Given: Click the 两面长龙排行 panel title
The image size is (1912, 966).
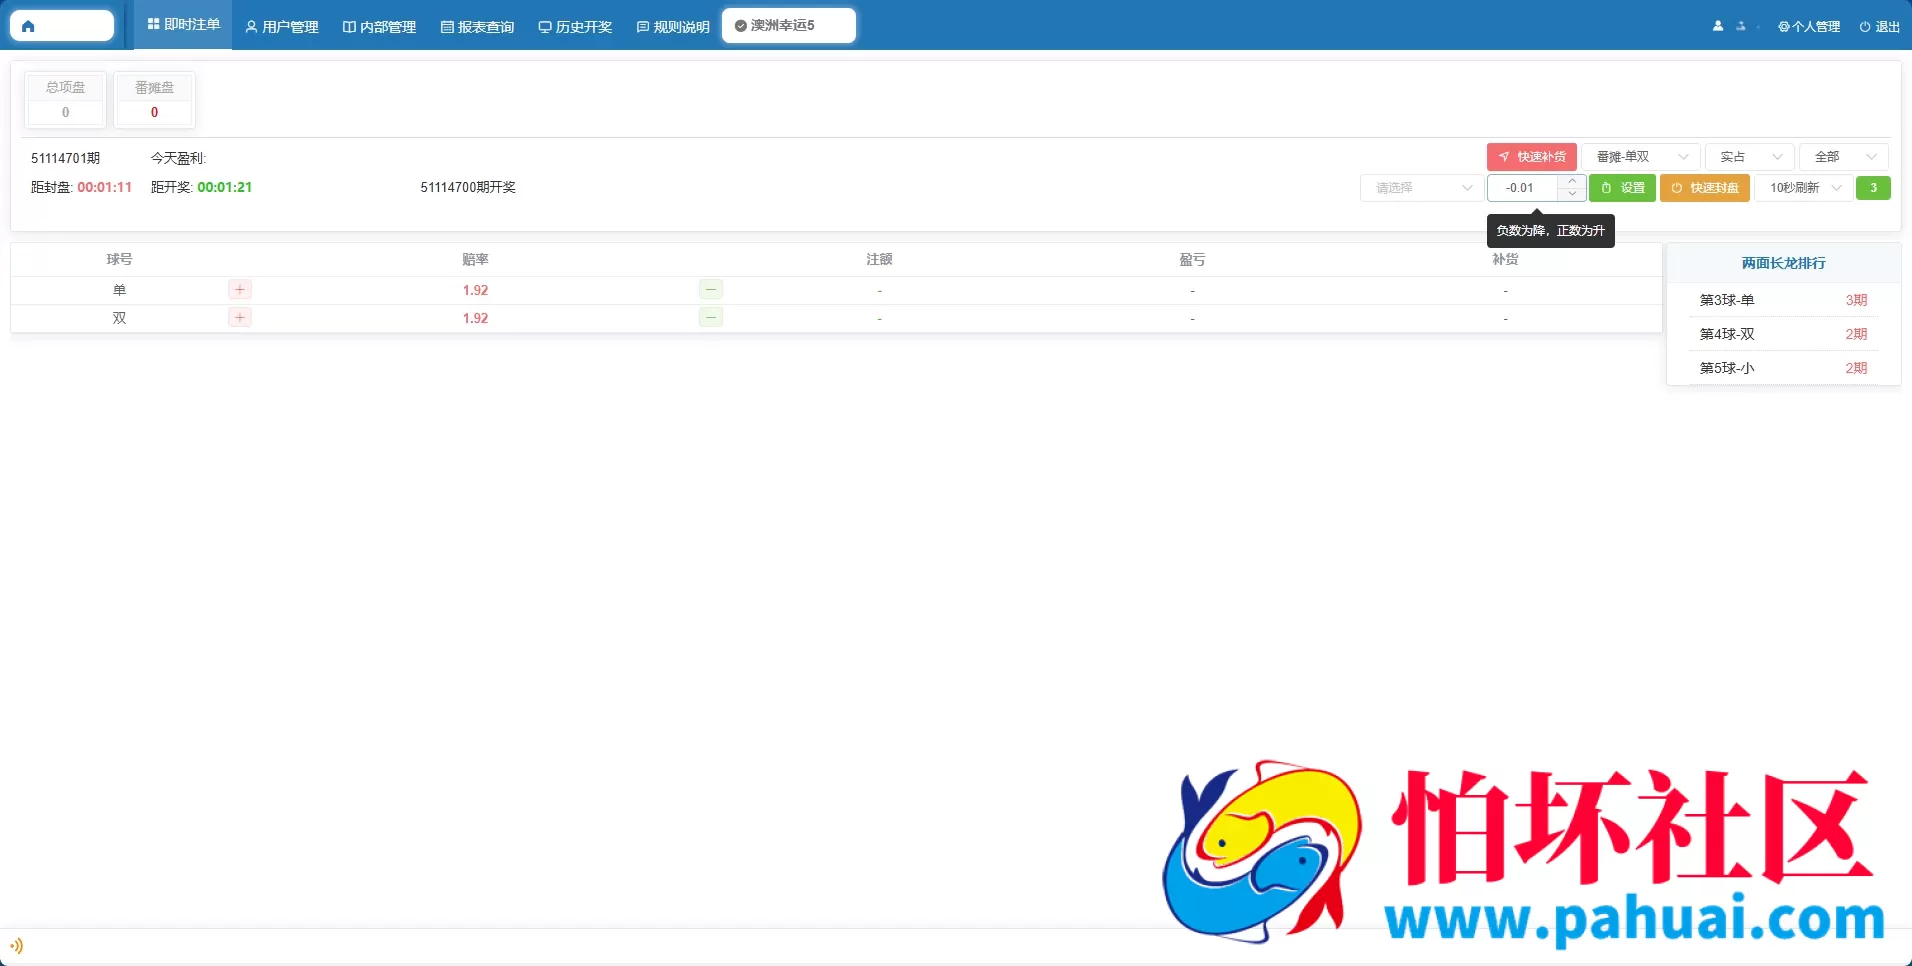Looking at the screenshot, I should (x=1783, y=264).
